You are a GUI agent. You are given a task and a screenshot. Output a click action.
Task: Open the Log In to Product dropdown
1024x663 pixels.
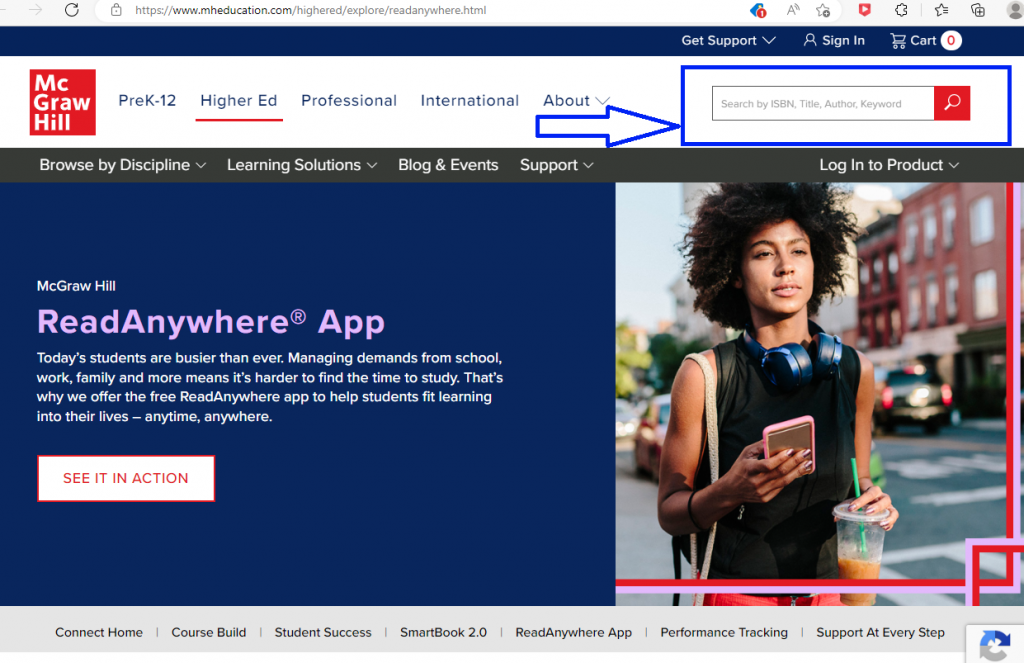tap(888, 165)
